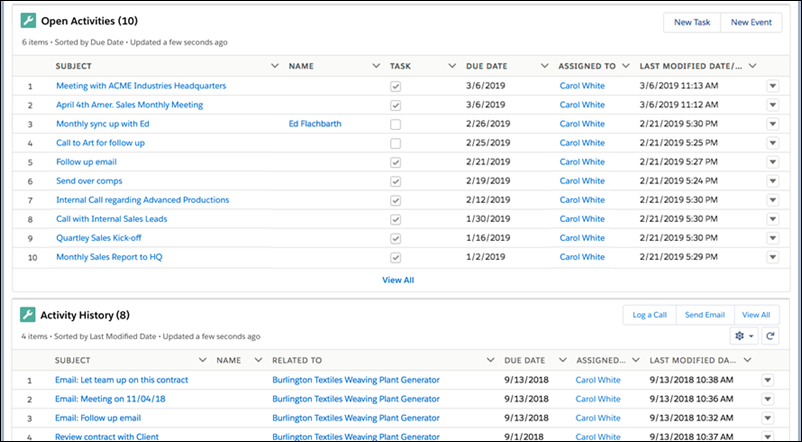Check the Task box for Call to Art for follow up
The height and width of the screenshot is (442, 802).
395,143
